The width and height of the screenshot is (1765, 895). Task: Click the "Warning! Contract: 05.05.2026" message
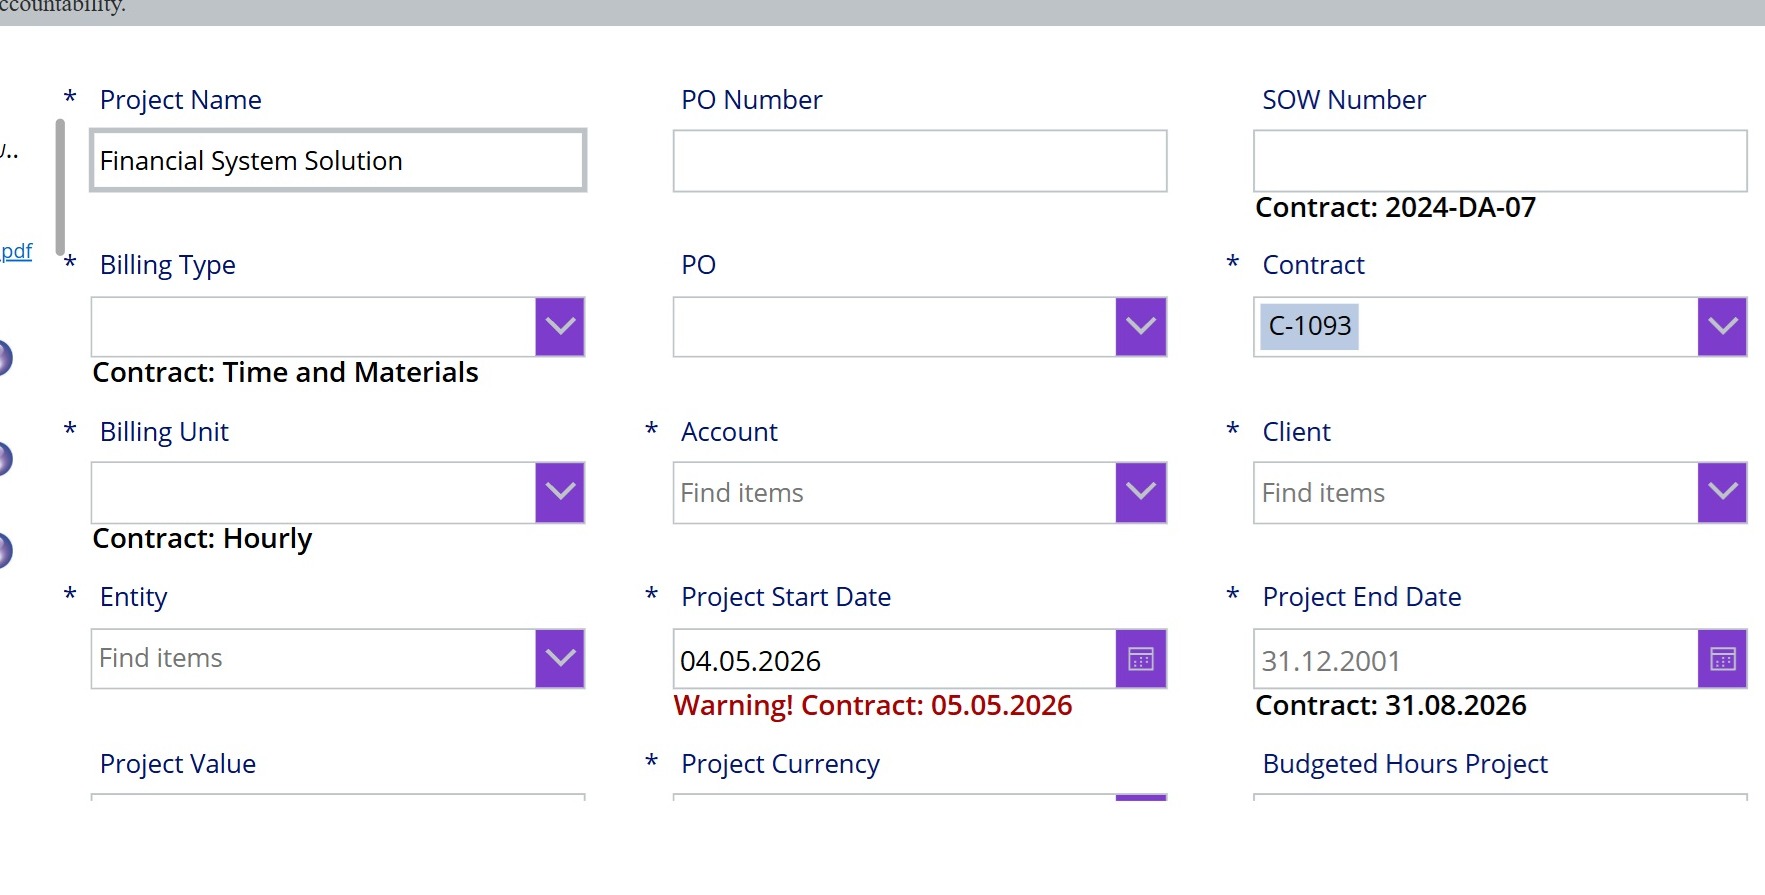pyautogui.click(x=873, y=706)
